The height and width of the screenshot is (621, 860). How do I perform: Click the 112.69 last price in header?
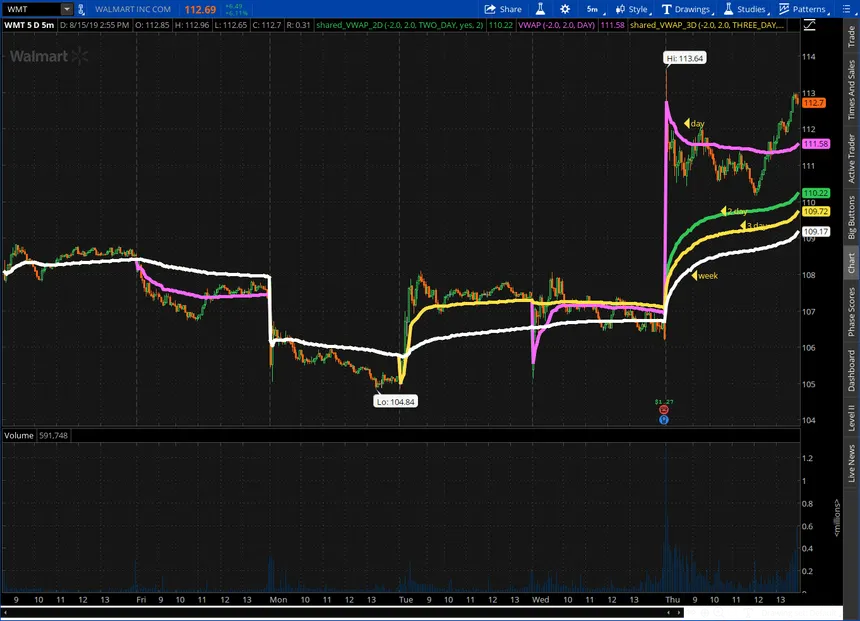coord(200,9)
